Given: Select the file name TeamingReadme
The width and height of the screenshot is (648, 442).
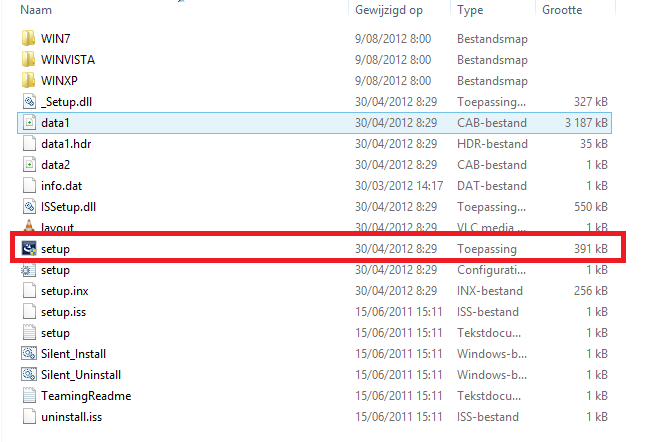Looking at the screenshot, I should 86,396.
